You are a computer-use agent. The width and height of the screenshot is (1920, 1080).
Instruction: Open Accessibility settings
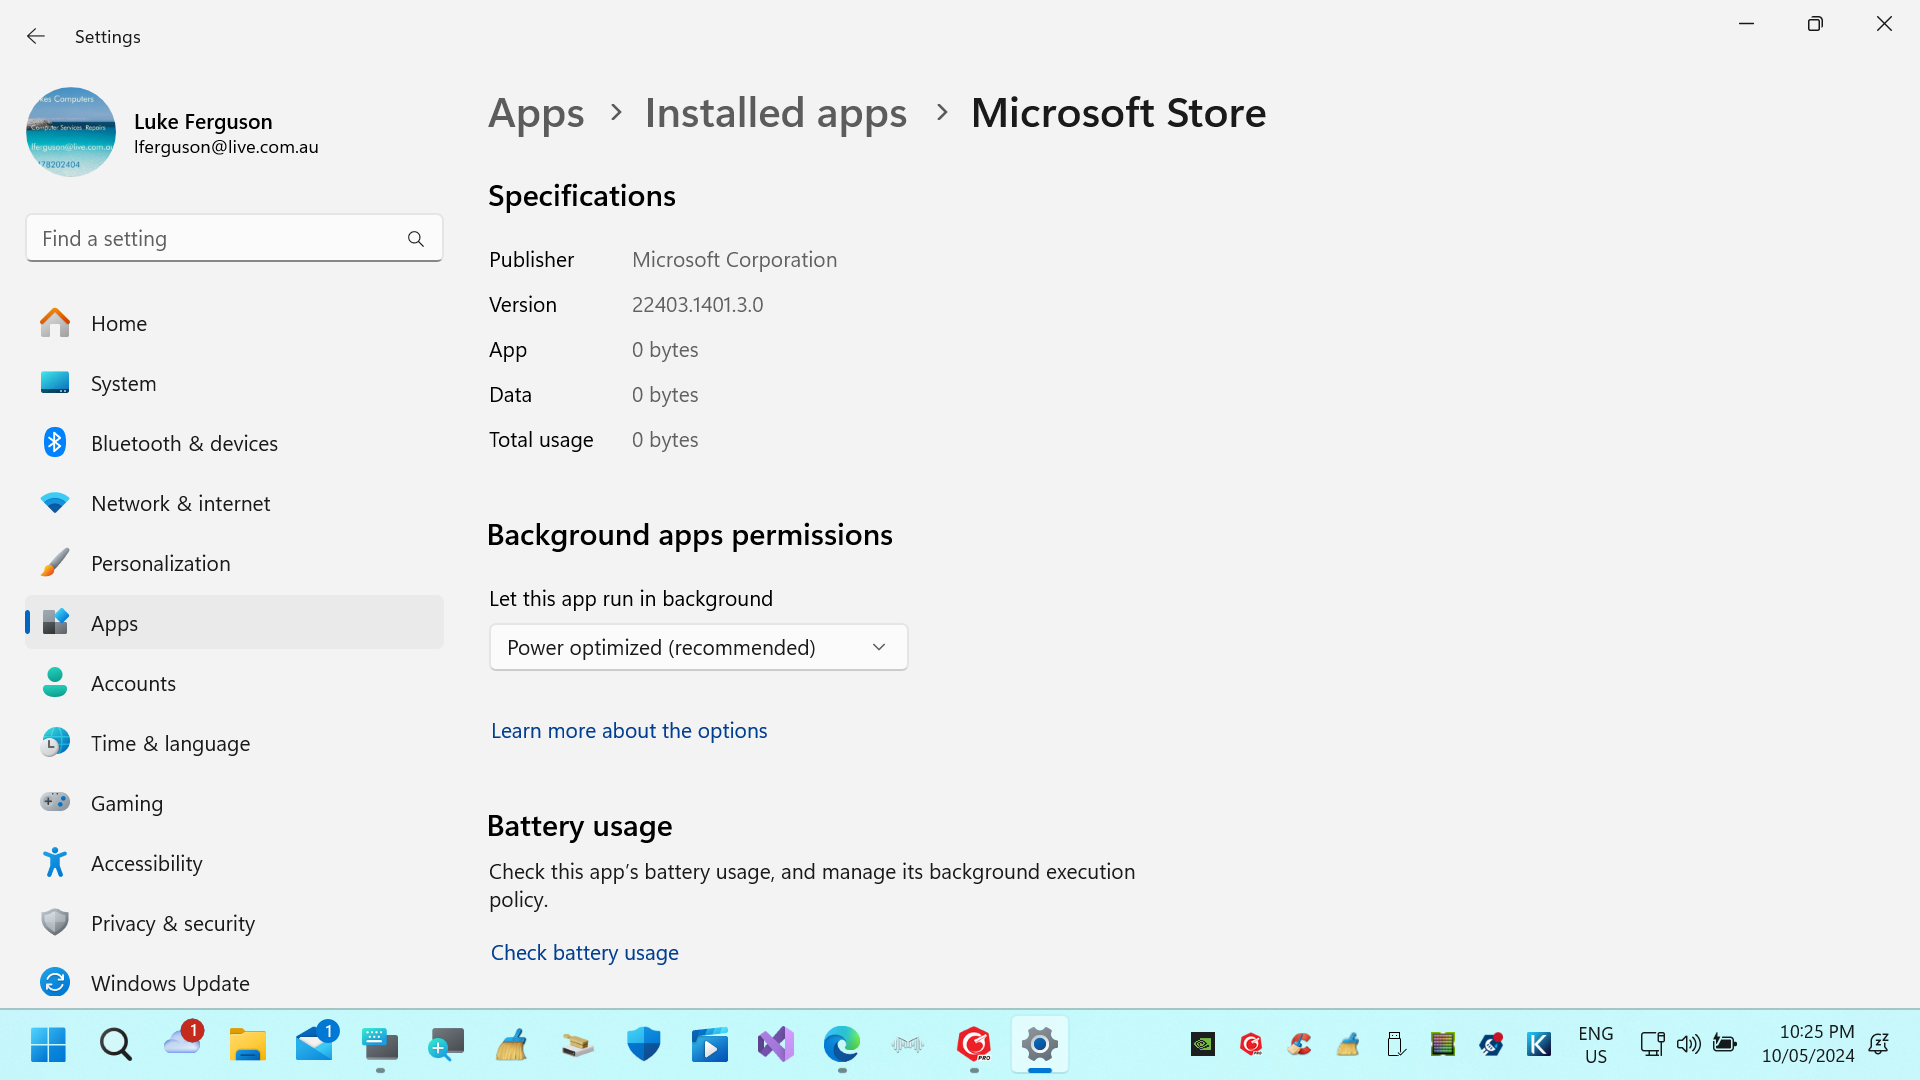(x=234, y=863)
